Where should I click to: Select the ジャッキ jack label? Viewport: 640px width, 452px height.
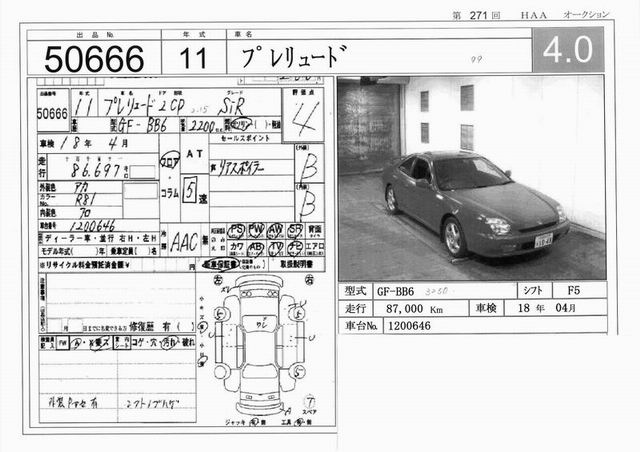pos(234,422)
